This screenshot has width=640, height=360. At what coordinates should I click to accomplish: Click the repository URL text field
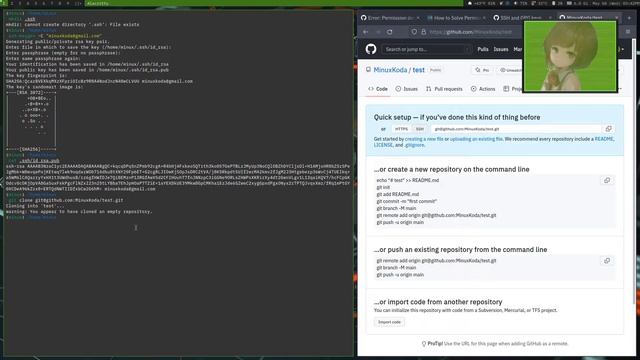point(516,129)
